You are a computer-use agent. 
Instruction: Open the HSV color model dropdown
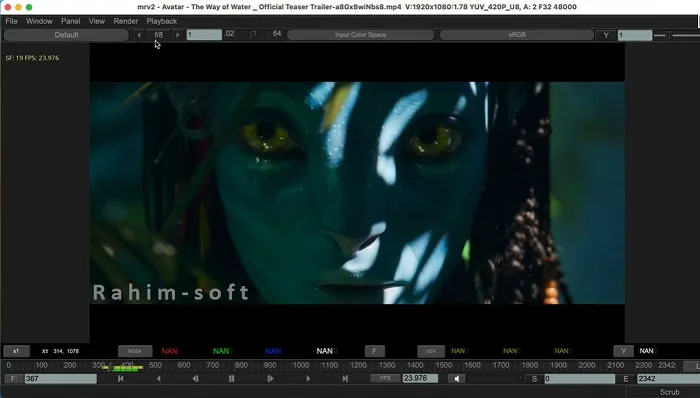[x=431, y=351]
